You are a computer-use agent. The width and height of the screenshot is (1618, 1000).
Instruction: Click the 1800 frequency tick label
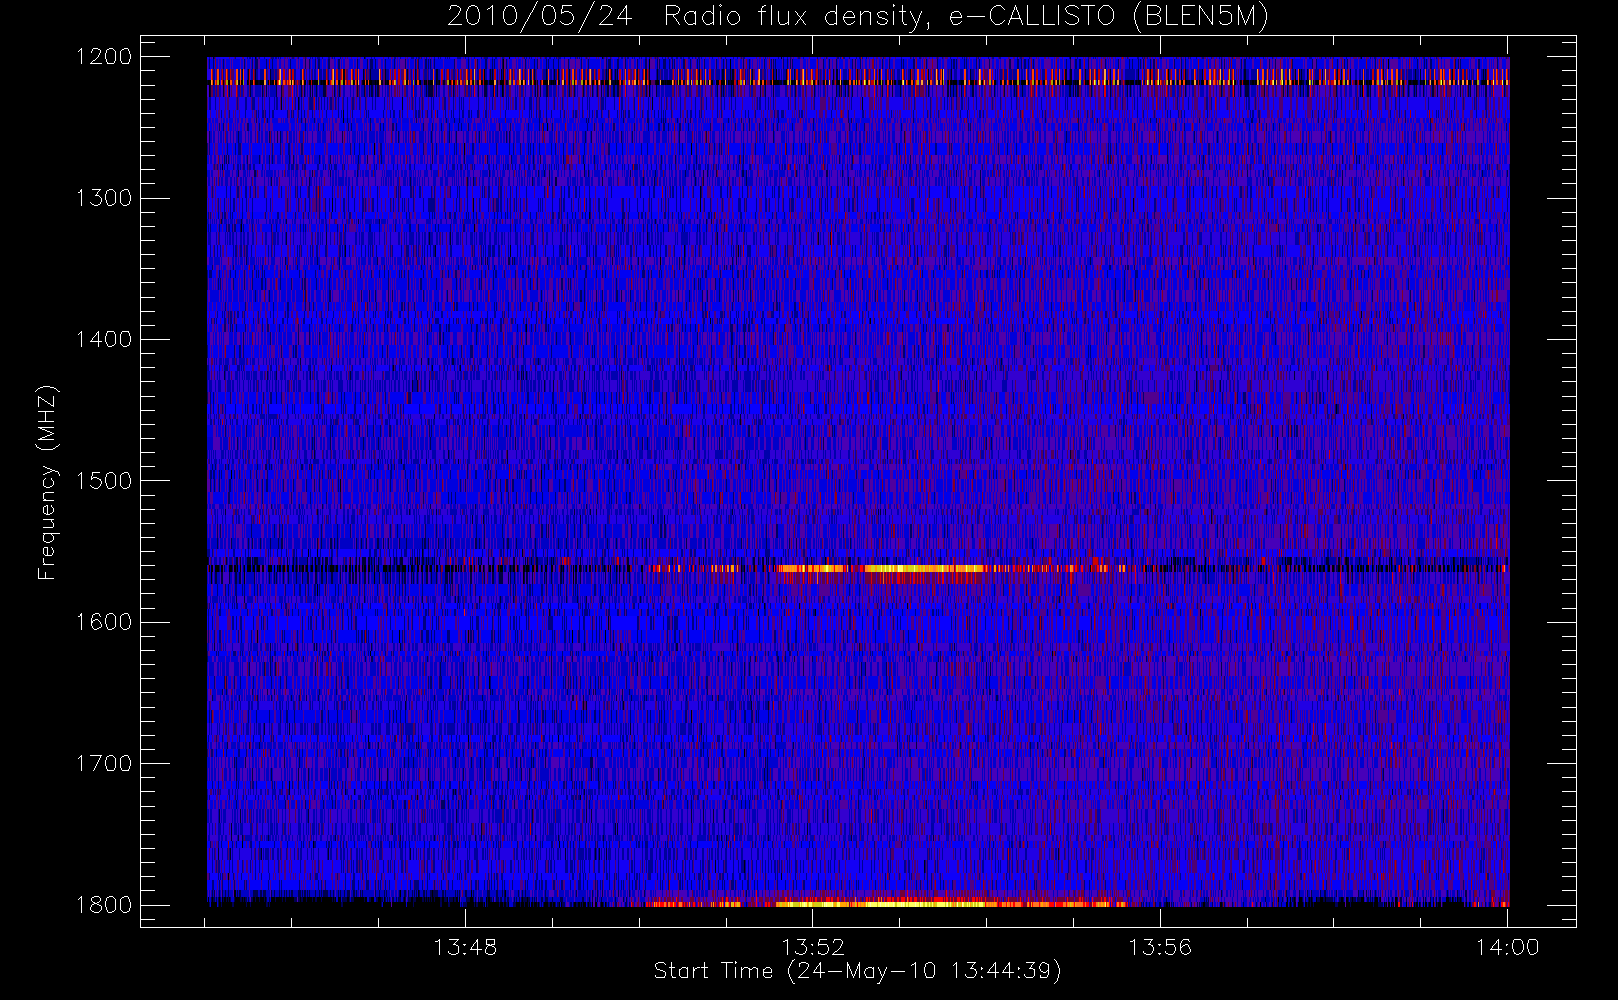pyautogui.click(x=105, y=905)
